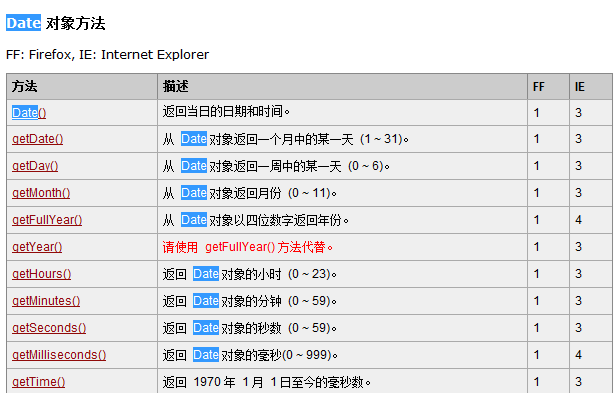
Task: Click FF value 1 in getYear() row
Action: tap(536, 247)
